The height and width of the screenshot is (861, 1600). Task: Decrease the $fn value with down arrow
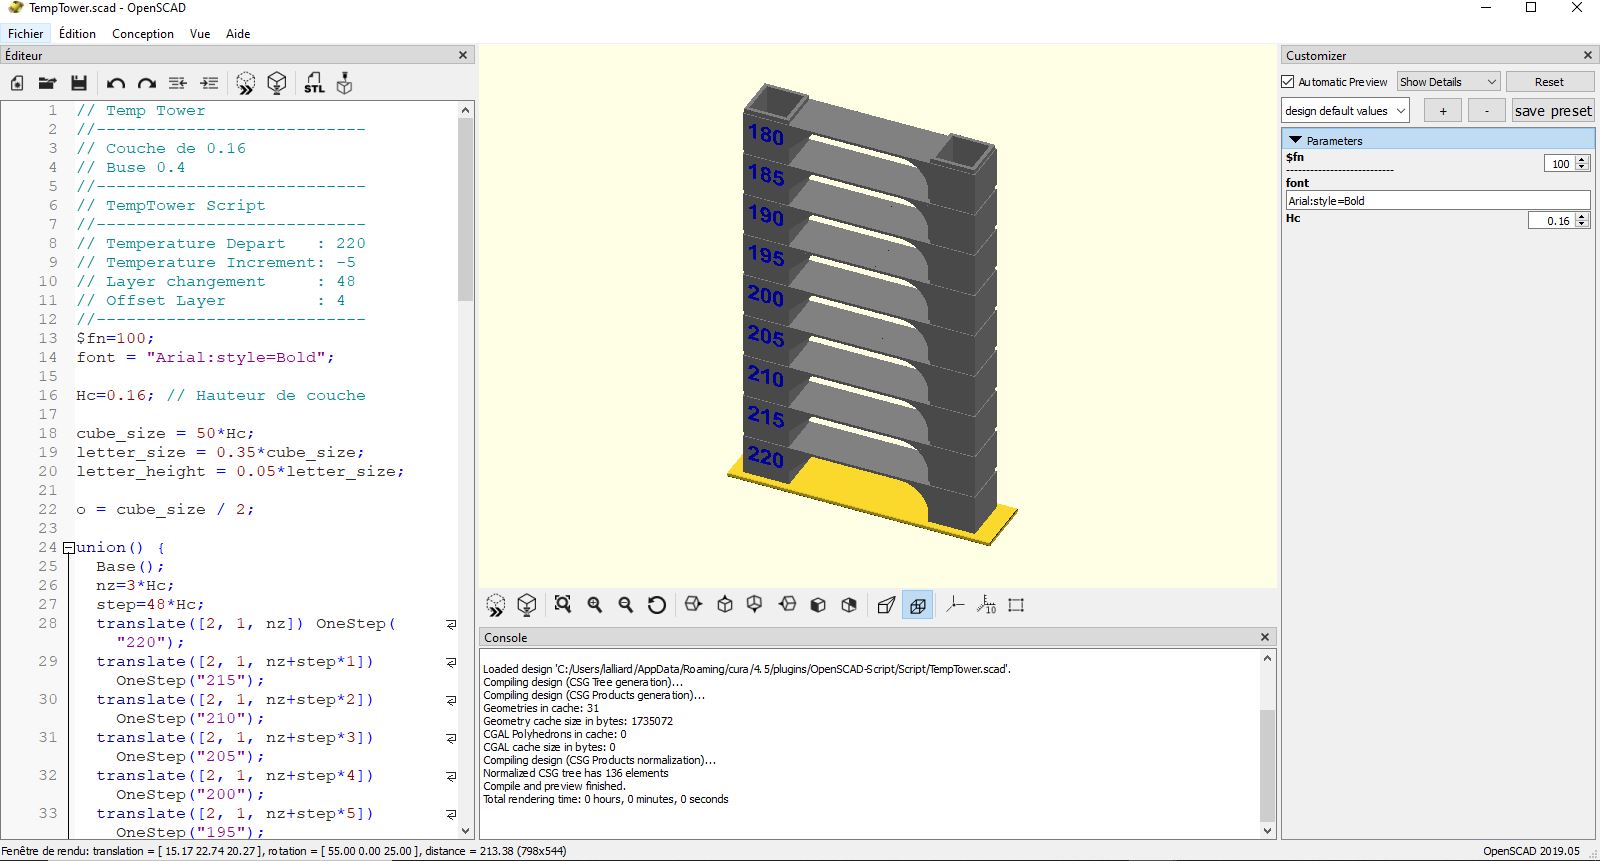tap(1582, 167)
